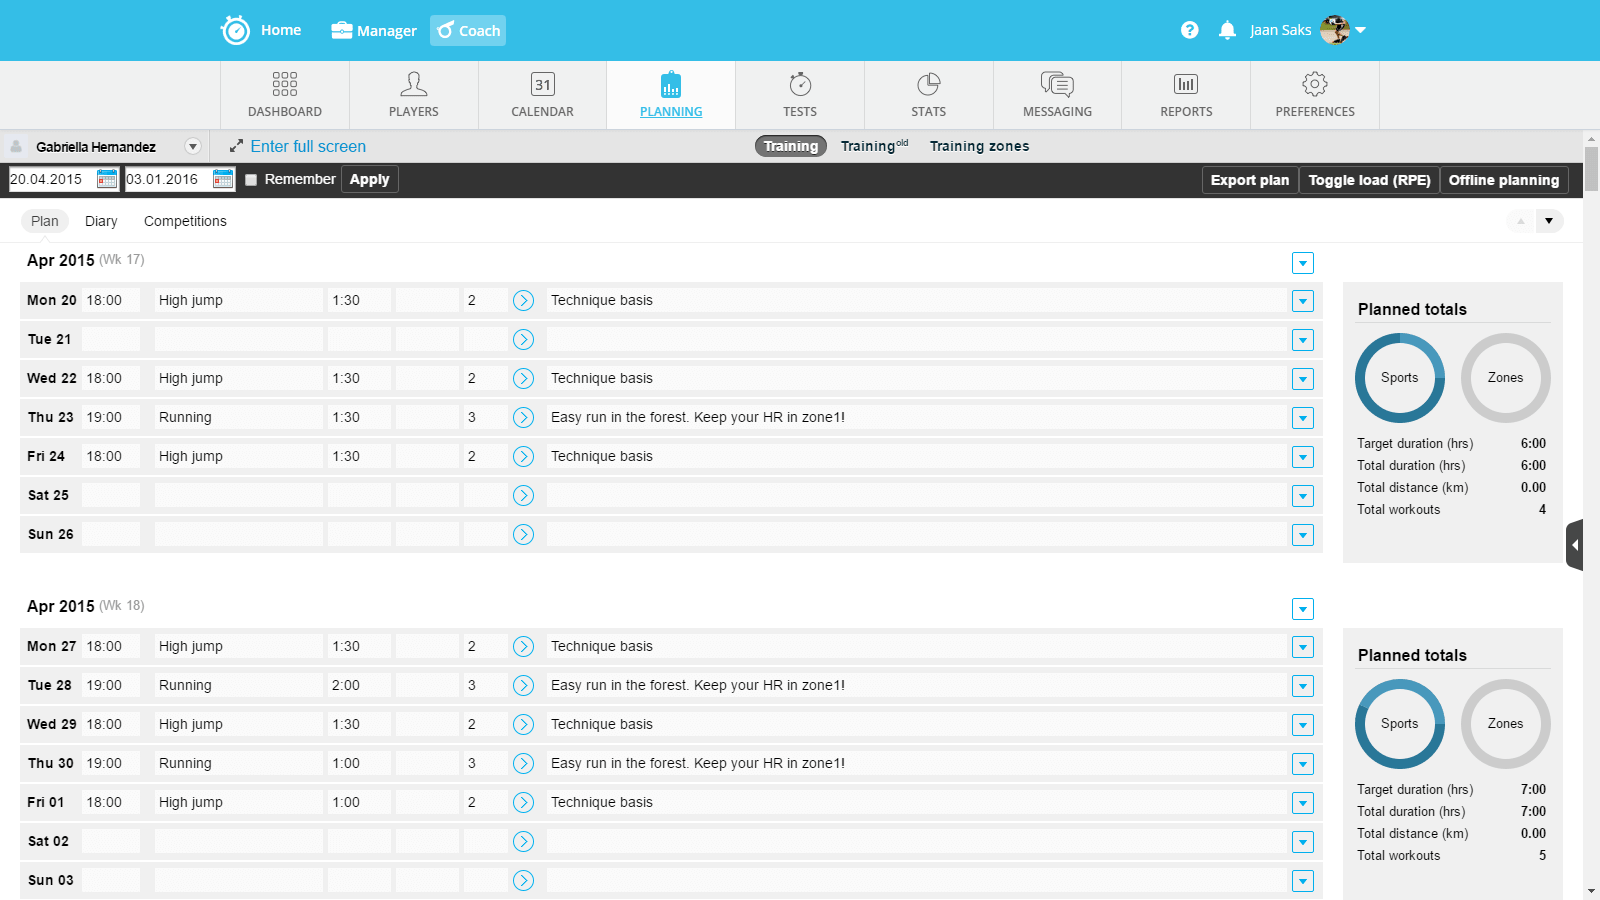The height and width of the screenshot is (900, 1600).
Task: Open the Stats pie chart icon
Action: (928, 85)
